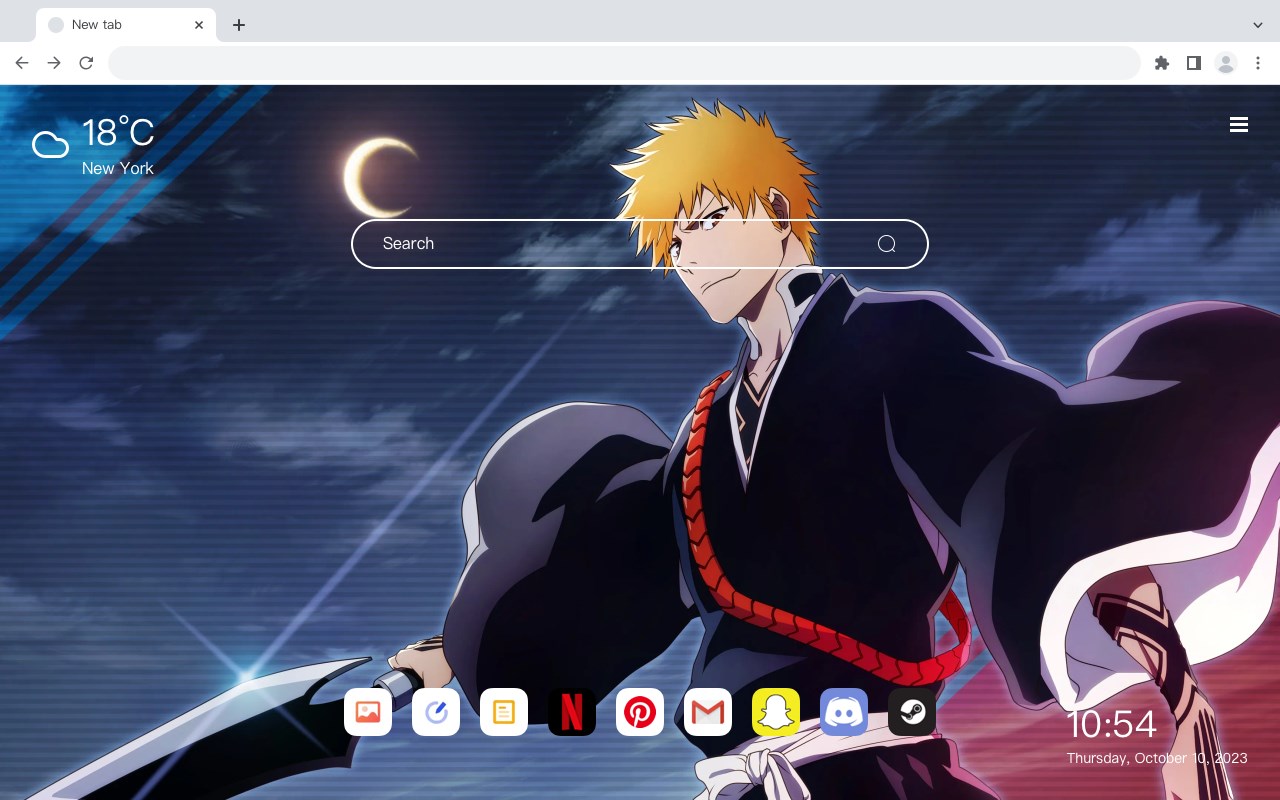This screenshot has height=800, width=1280.
Task: Launch the Netflix shortcut
Action: tap(572, 712)
